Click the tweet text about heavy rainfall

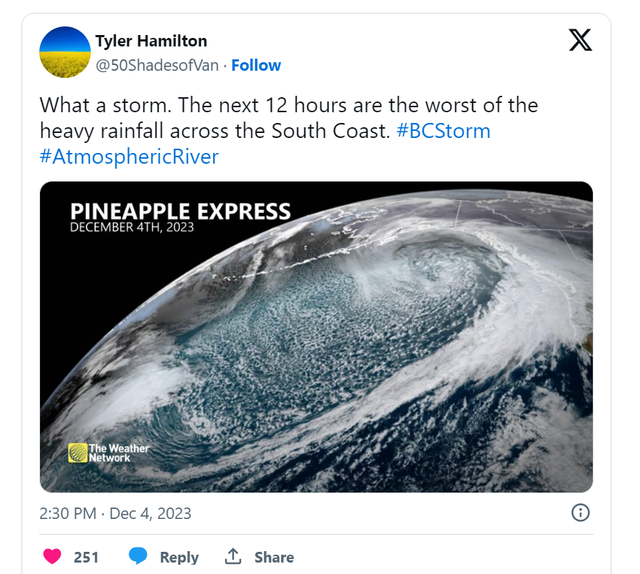289,118
